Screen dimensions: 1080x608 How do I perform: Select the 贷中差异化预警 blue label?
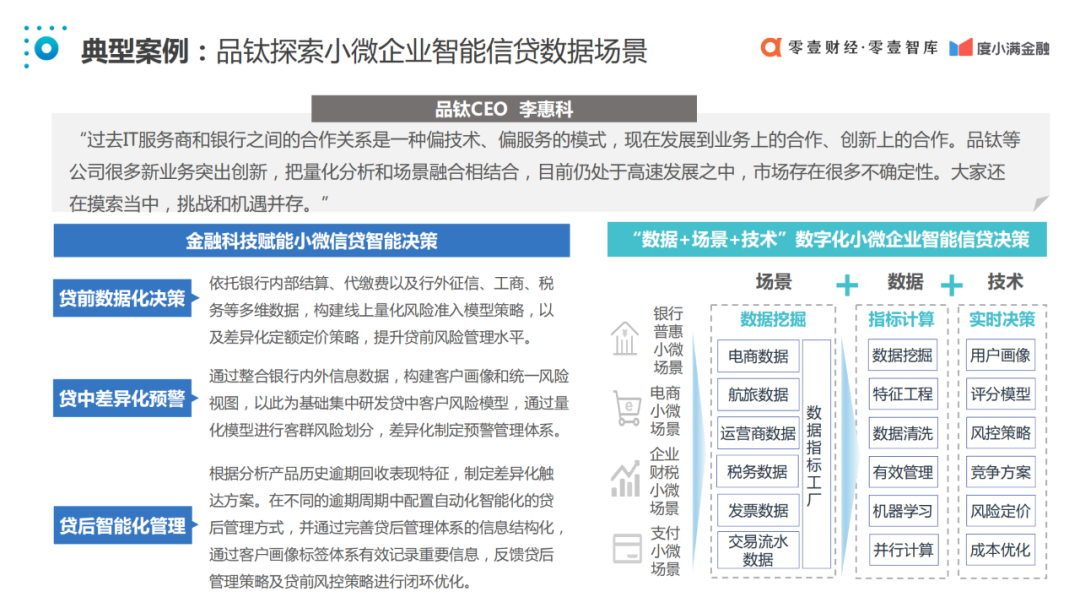pyautogui.click(x=123, y=398)
